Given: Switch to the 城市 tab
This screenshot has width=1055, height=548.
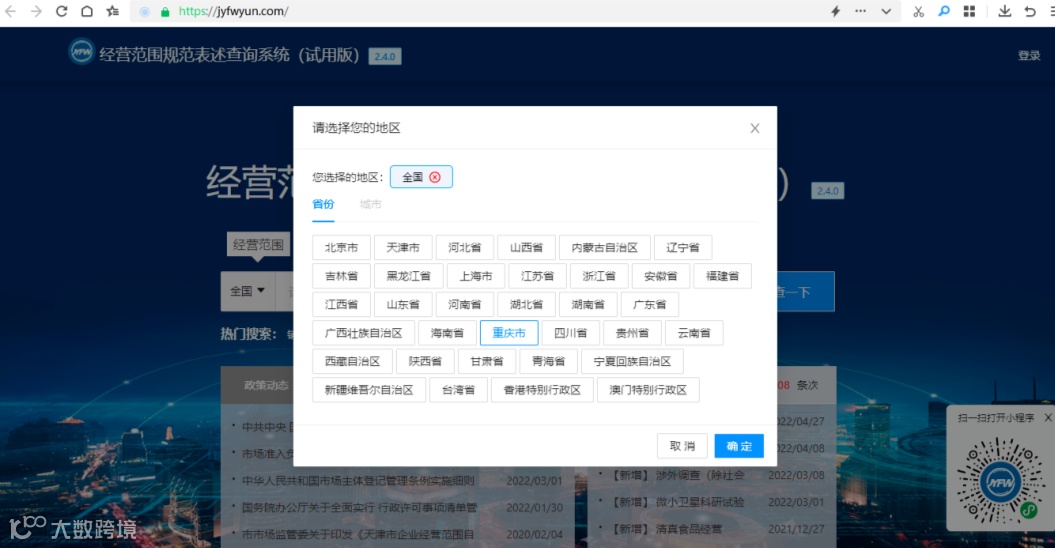Looking at the screenshot, I should tap(370, 204).
